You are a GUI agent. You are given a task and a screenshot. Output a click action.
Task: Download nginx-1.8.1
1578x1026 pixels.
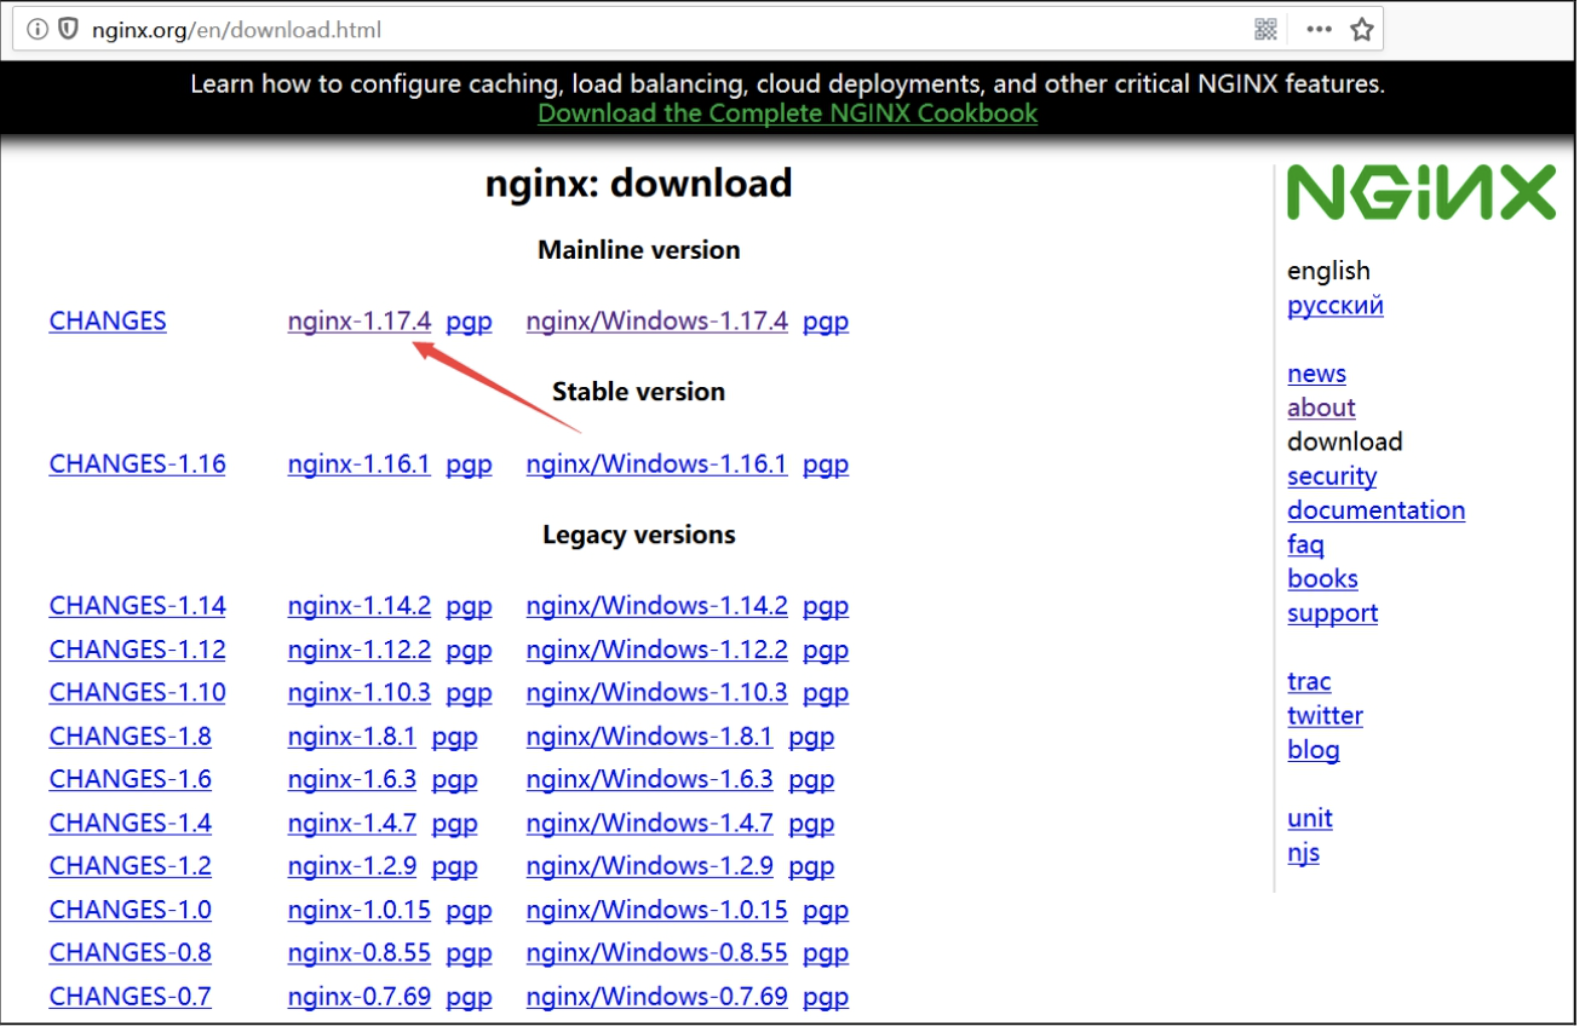point(352,737)
